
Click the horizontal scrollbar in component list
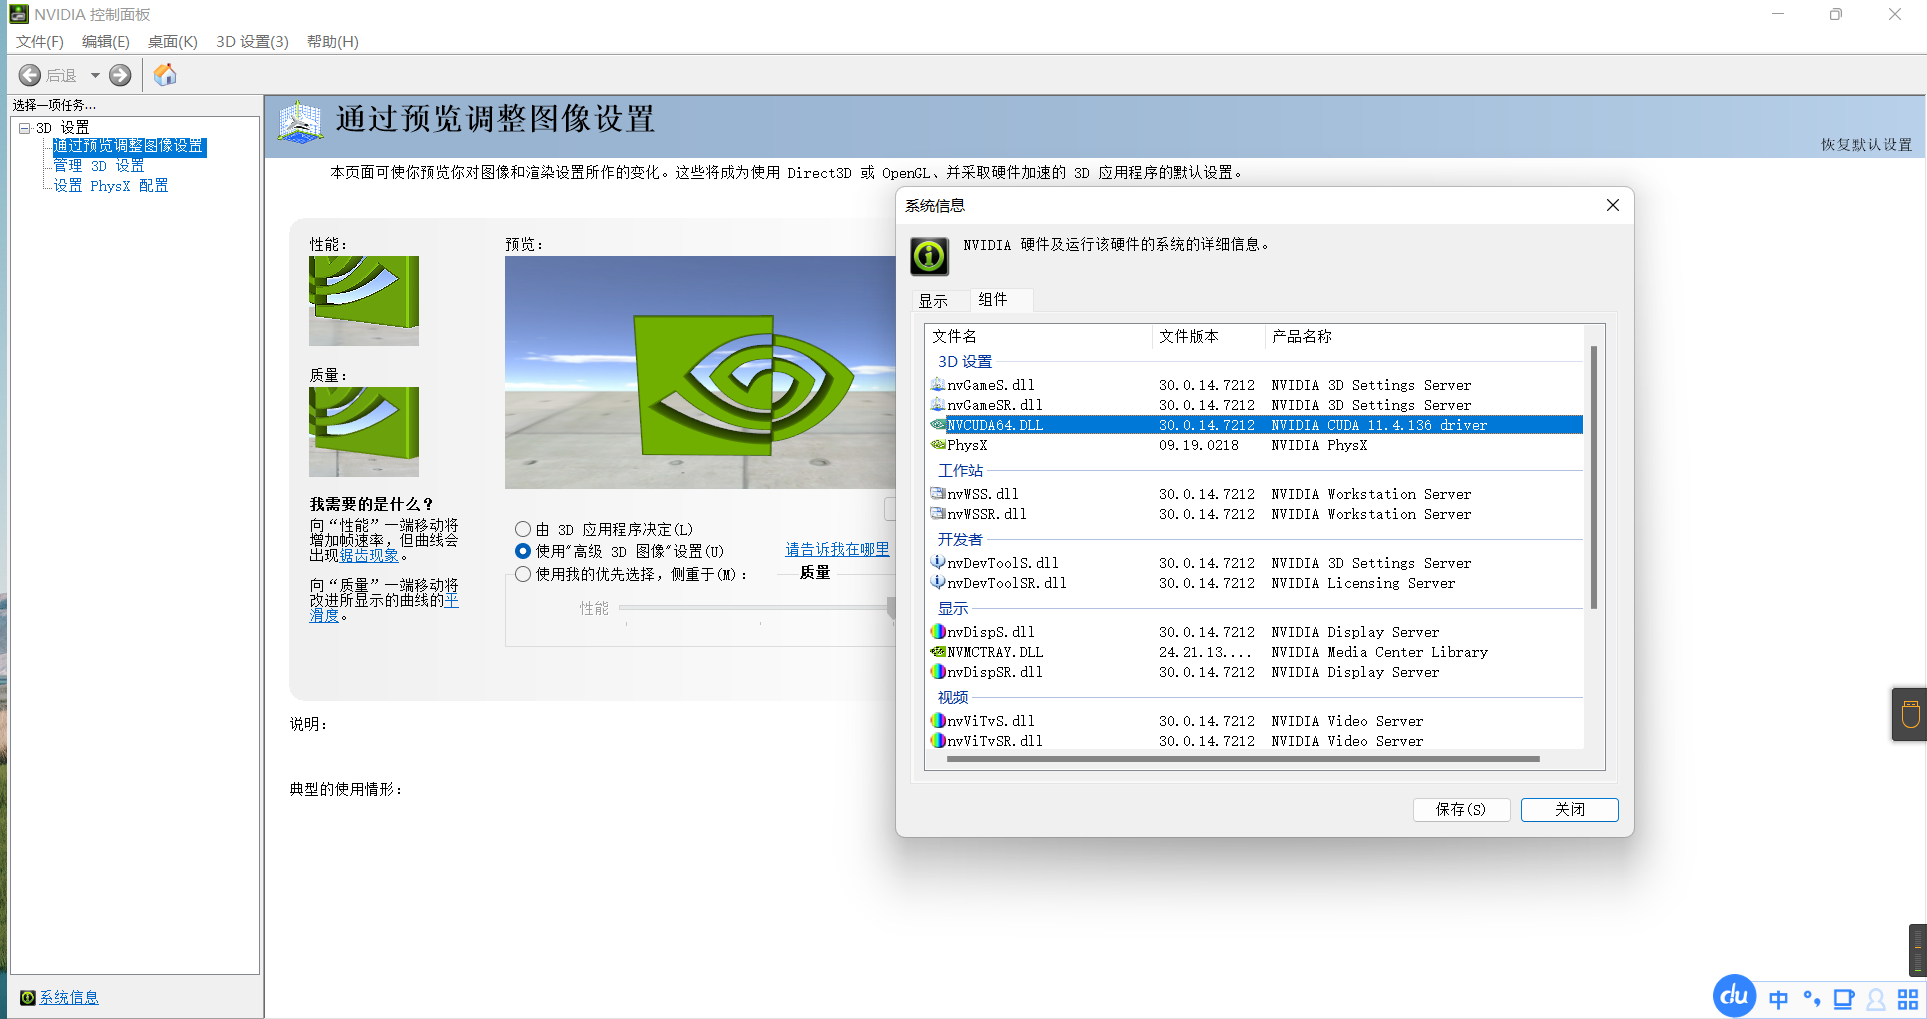(1243, 759)
